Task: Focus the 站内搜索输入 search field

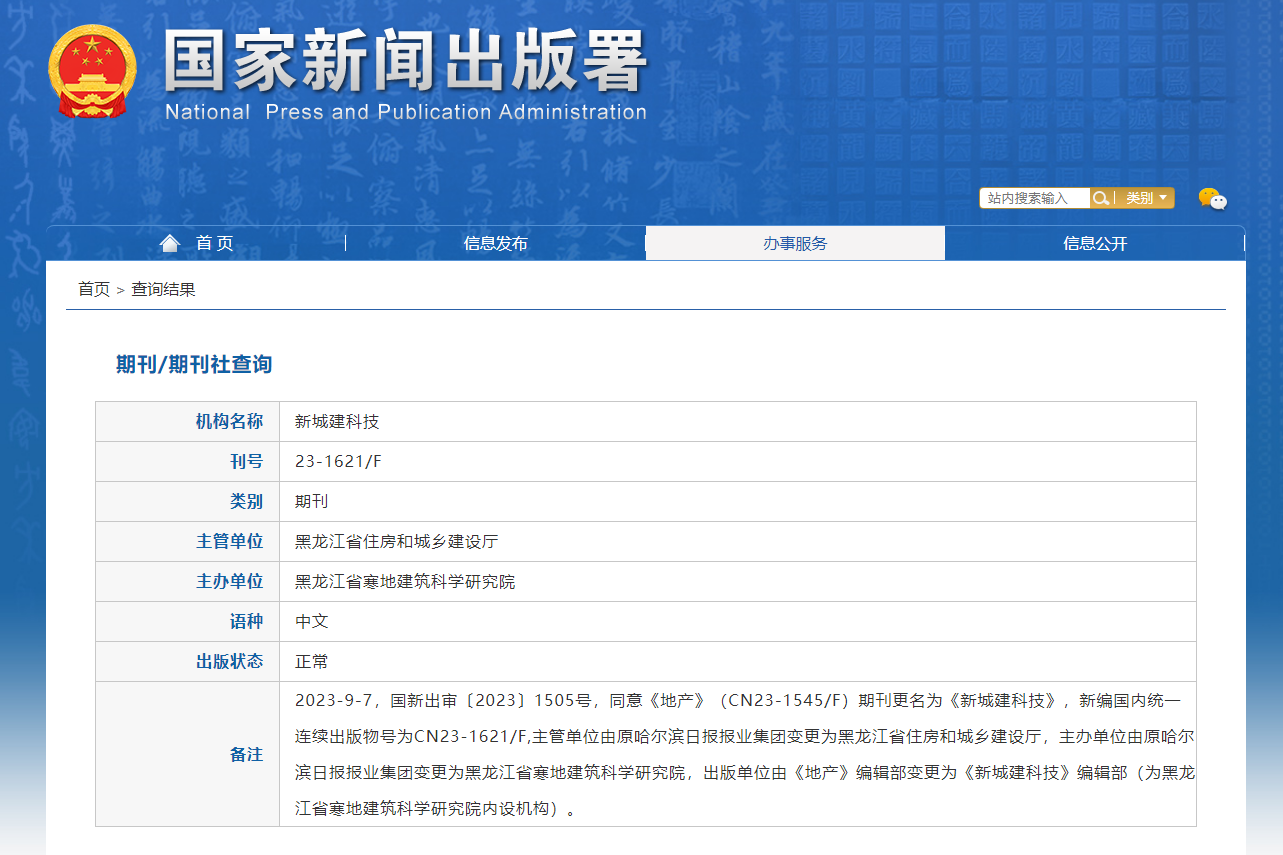Action: point(1034,198)
